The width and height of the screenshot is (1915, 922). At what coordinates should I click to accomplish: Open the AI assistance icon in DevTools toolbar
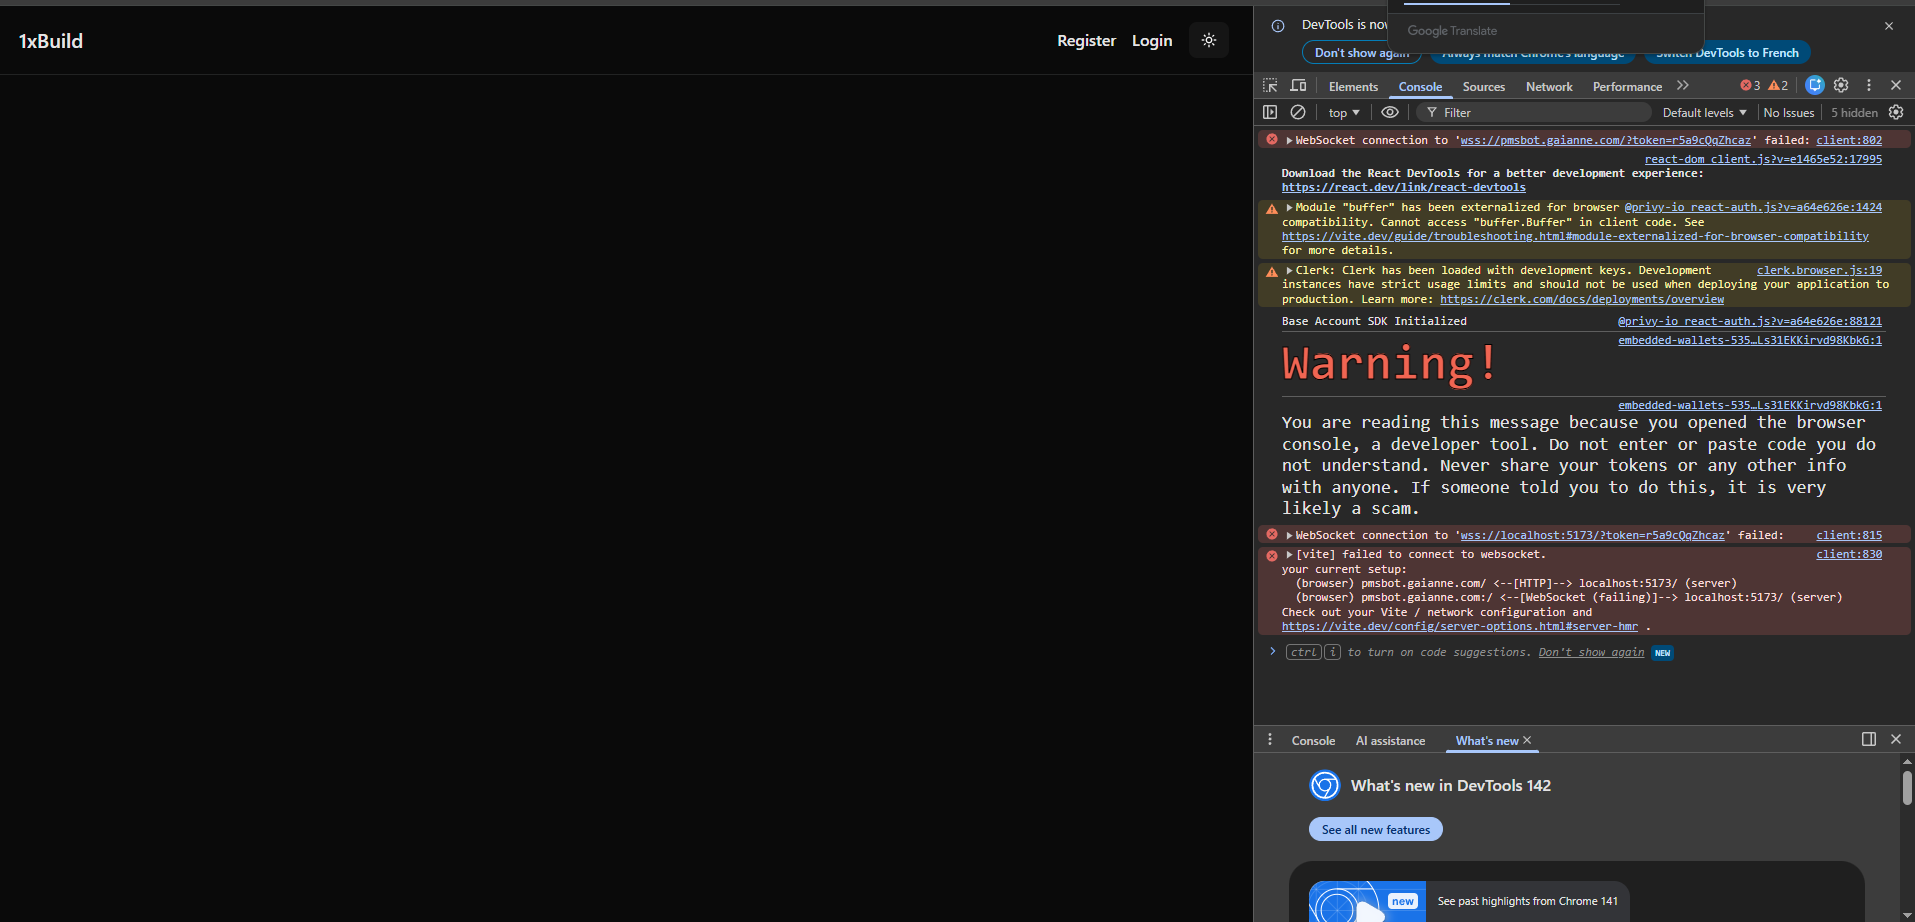[1815, 86]
